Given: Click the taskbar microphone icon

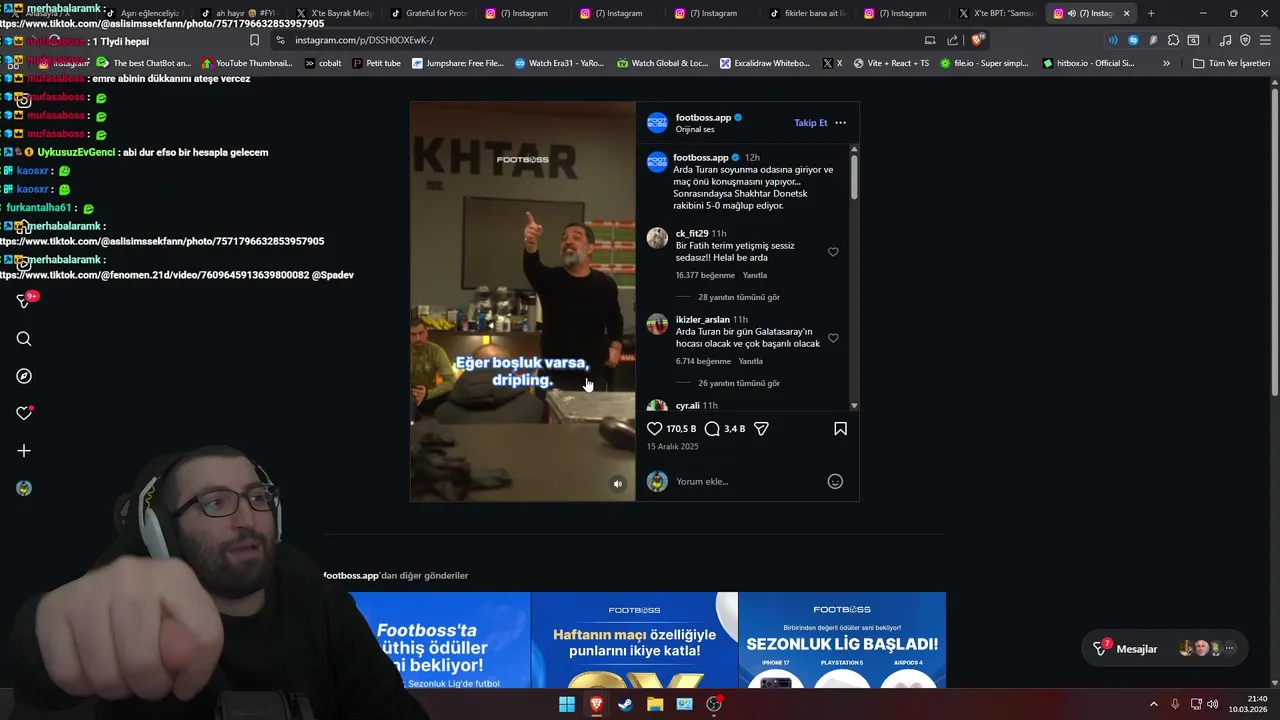Looking at the screenshot, I should 1175,704.
